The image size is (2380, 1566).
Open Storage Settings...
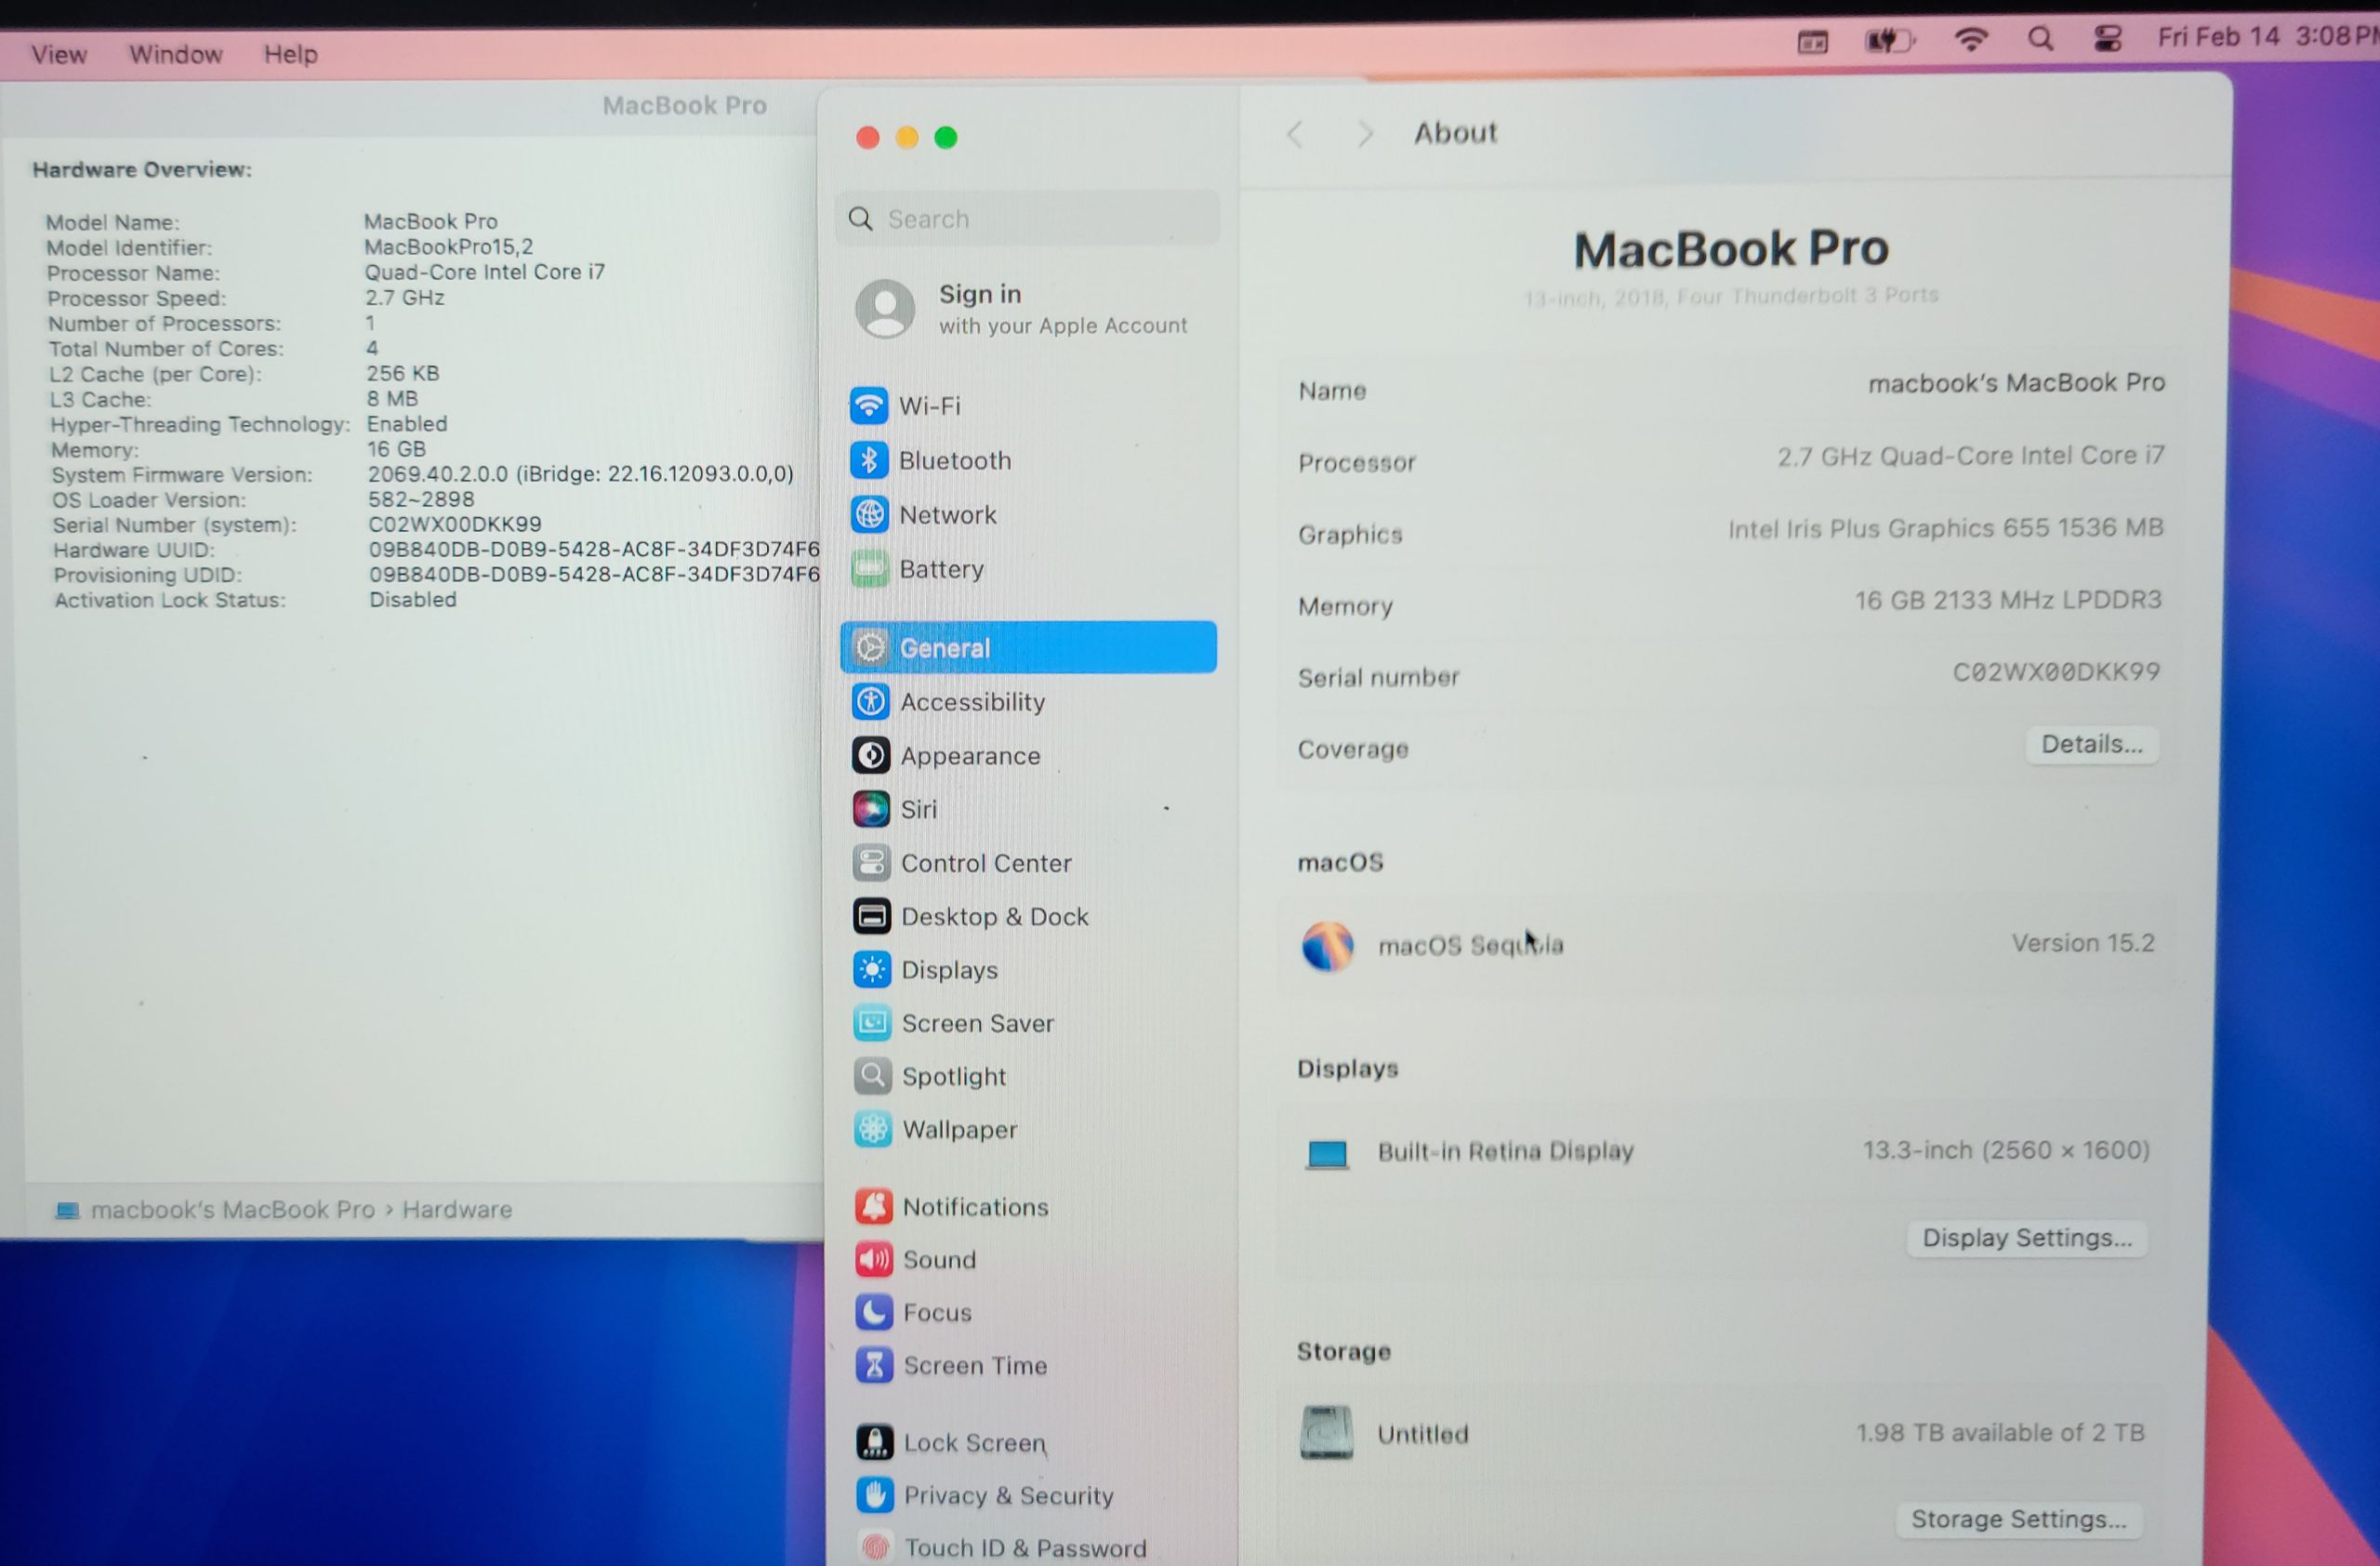pyautogui.click(x=2018, y=1519)
